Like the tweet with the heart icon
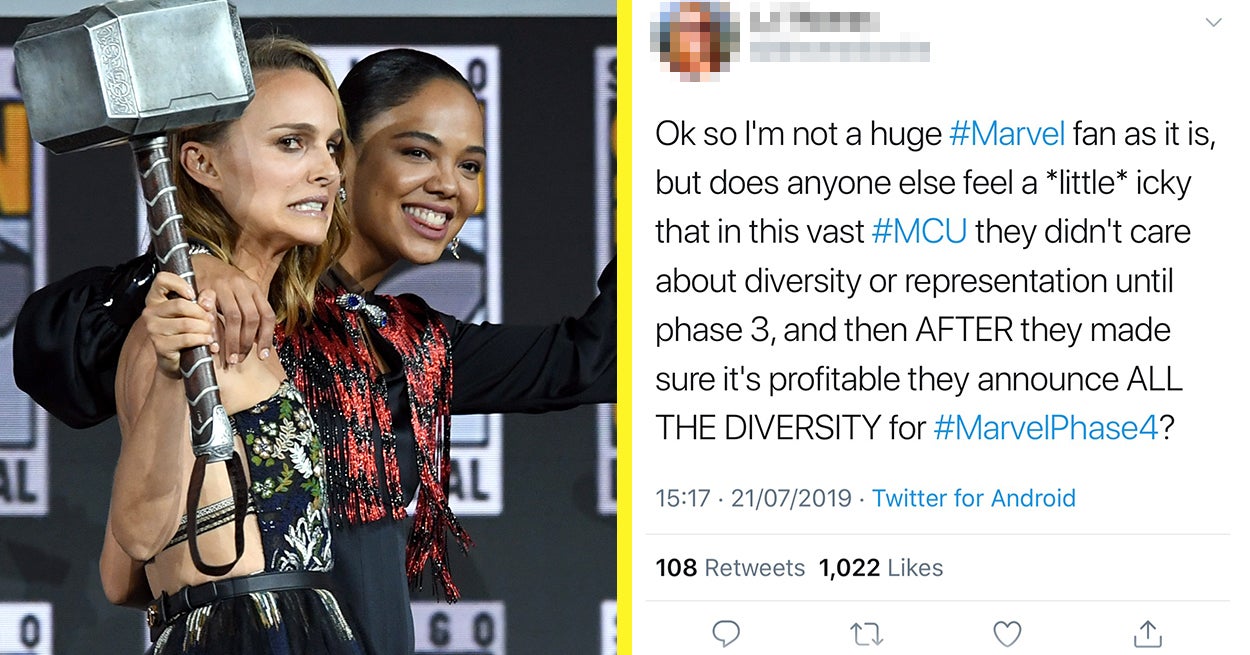 click(1007, 633)
